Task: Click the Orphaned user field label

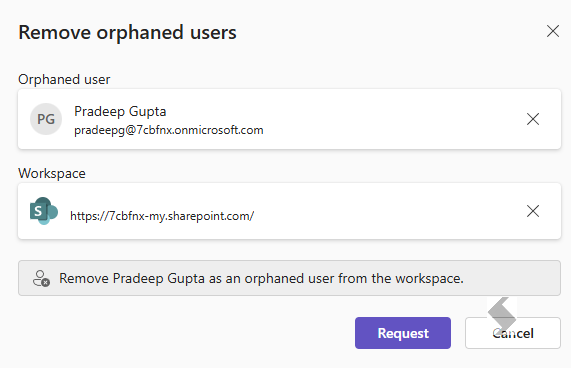Action: click(x=64, y=79)
